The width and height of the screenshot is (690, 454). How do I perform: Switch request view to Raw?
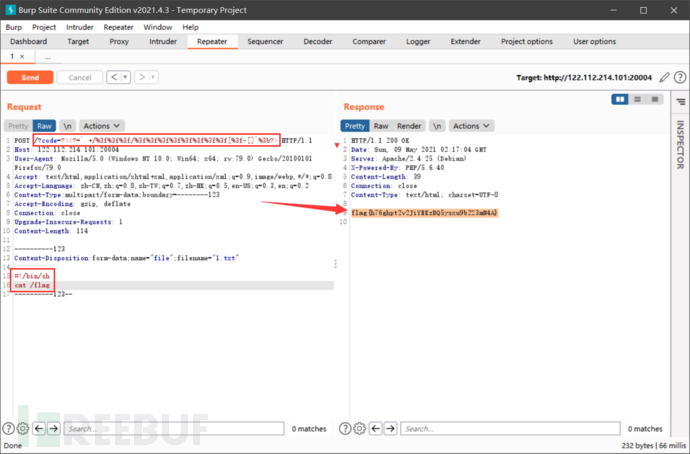click(44, 126)
